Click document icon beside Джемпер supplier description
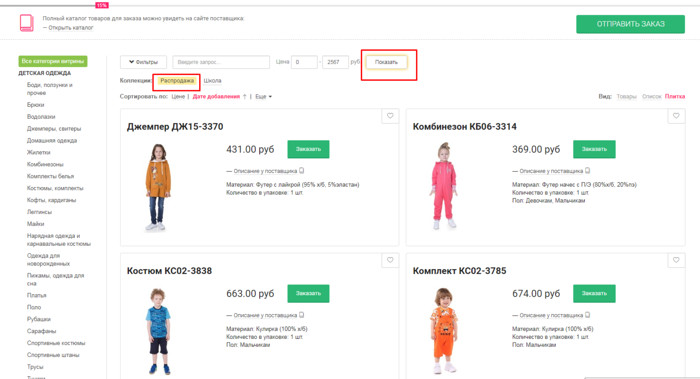 (301, 171)
